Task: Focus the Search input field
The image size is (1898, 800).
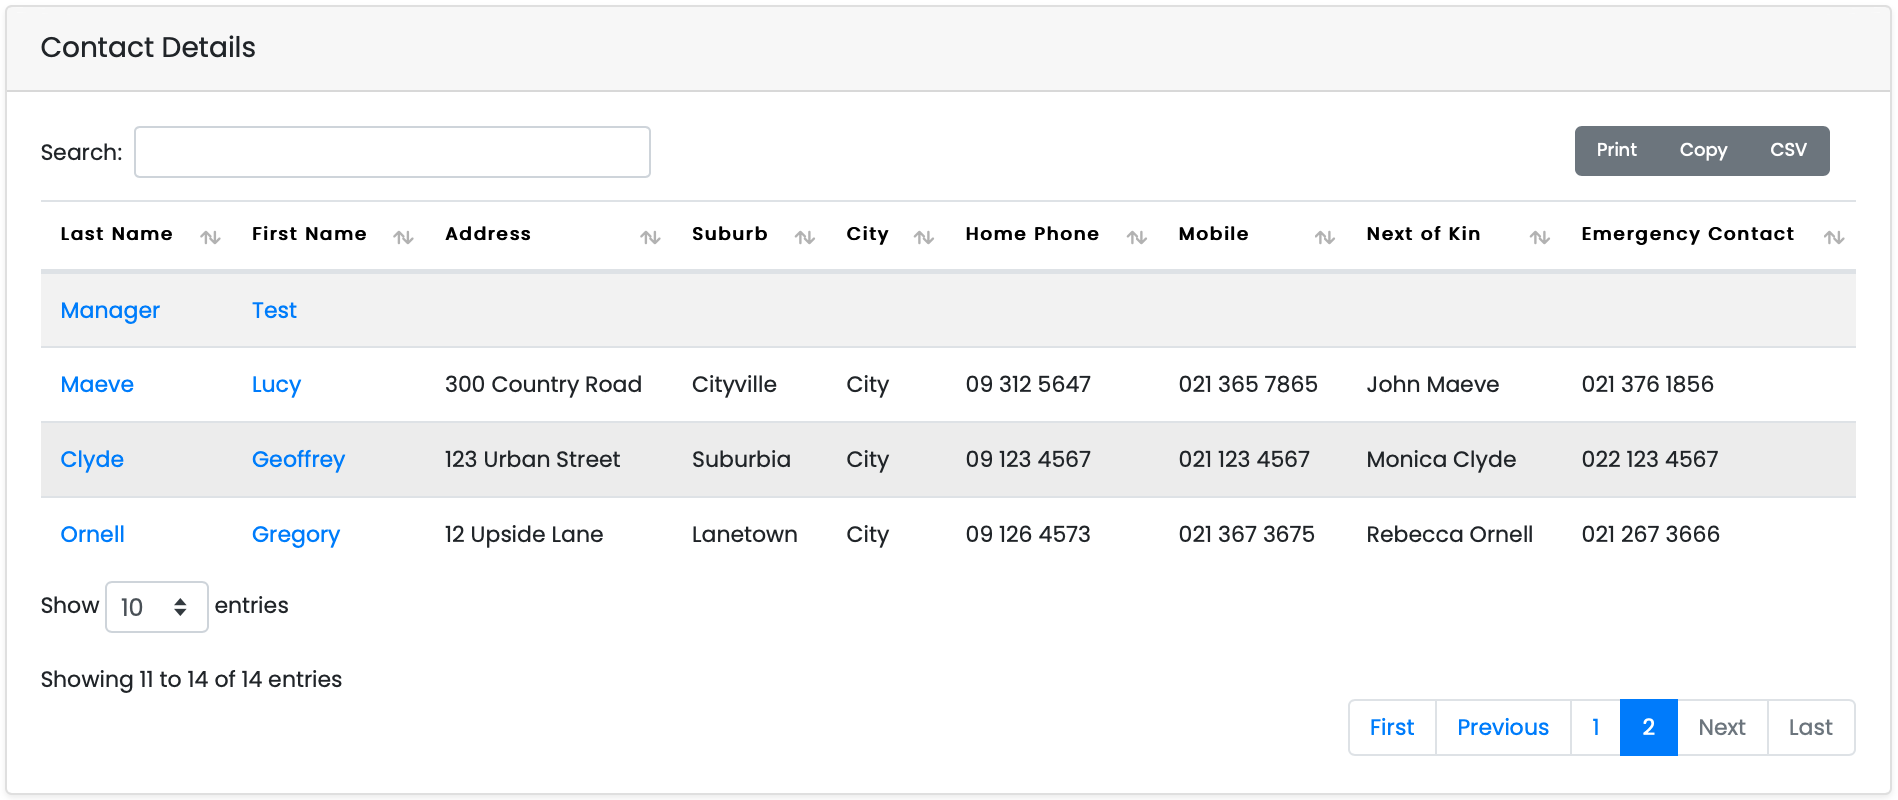Action: coord(392,152)
